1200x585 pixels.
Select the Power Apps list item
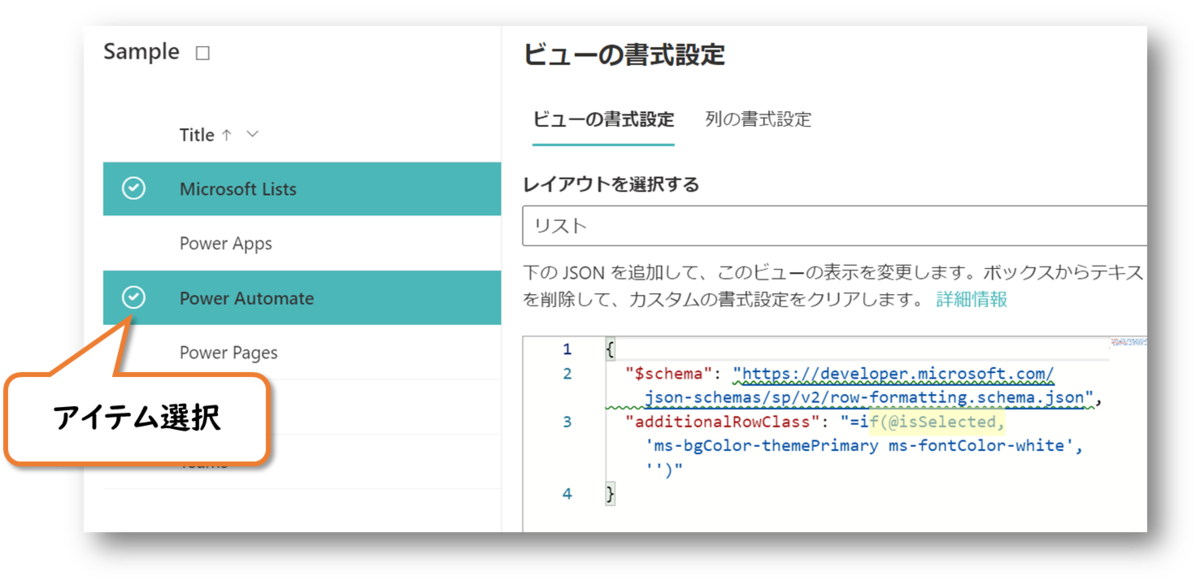pos(226,243)
